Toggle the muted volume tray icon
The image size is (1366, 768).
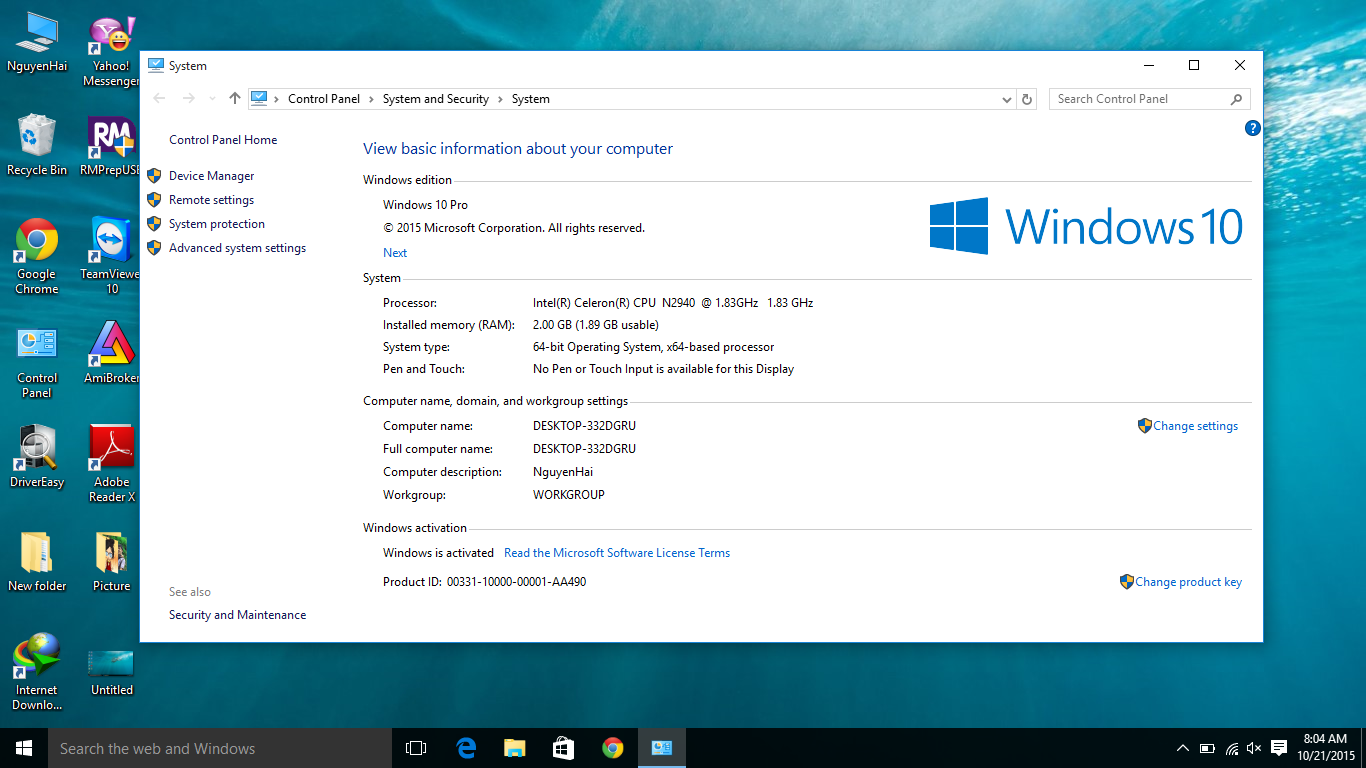tap(1254, 748)
